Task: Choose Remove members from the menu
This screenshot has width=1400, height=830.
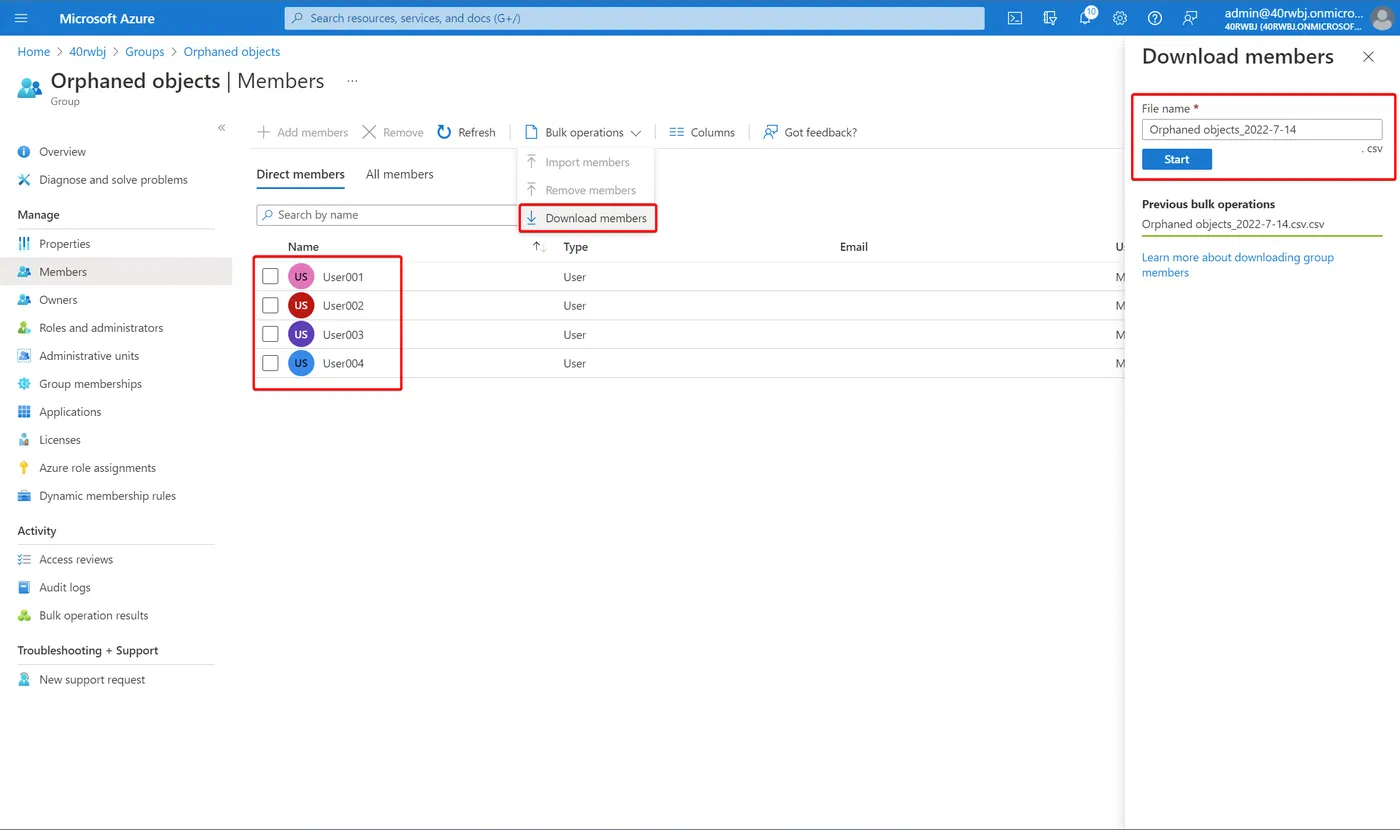Action: pyautogui.click(x=587, y=190)
